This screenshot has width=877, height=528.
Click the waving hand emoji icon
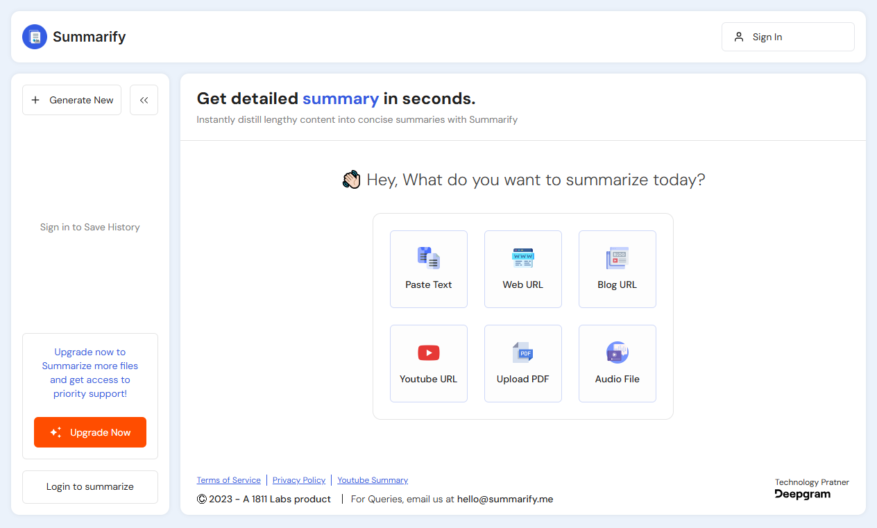(351, 180)
